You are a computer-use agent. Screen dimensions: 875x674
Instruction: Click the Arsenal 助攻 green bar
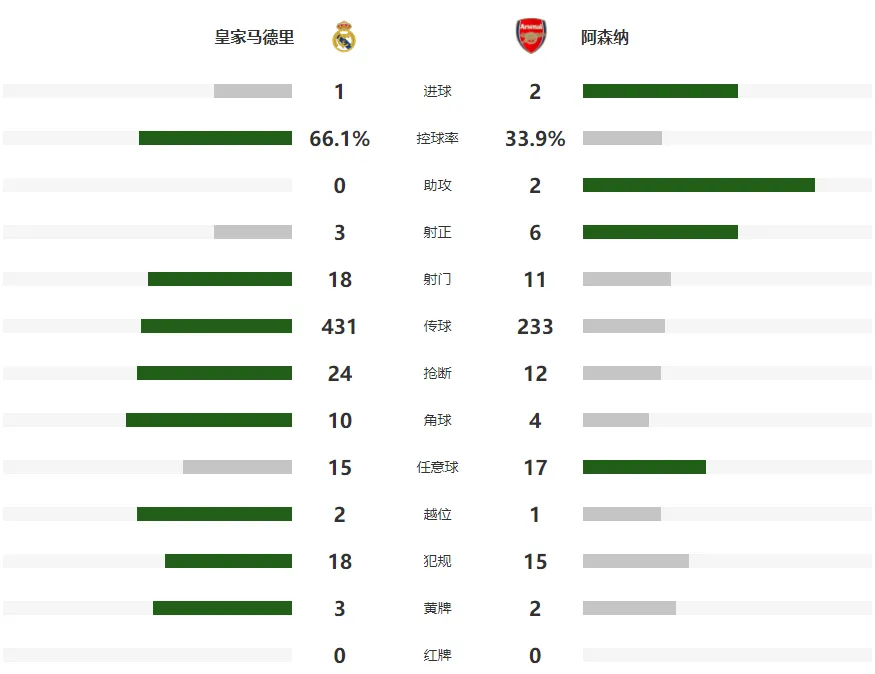click(x=699, y=185)
